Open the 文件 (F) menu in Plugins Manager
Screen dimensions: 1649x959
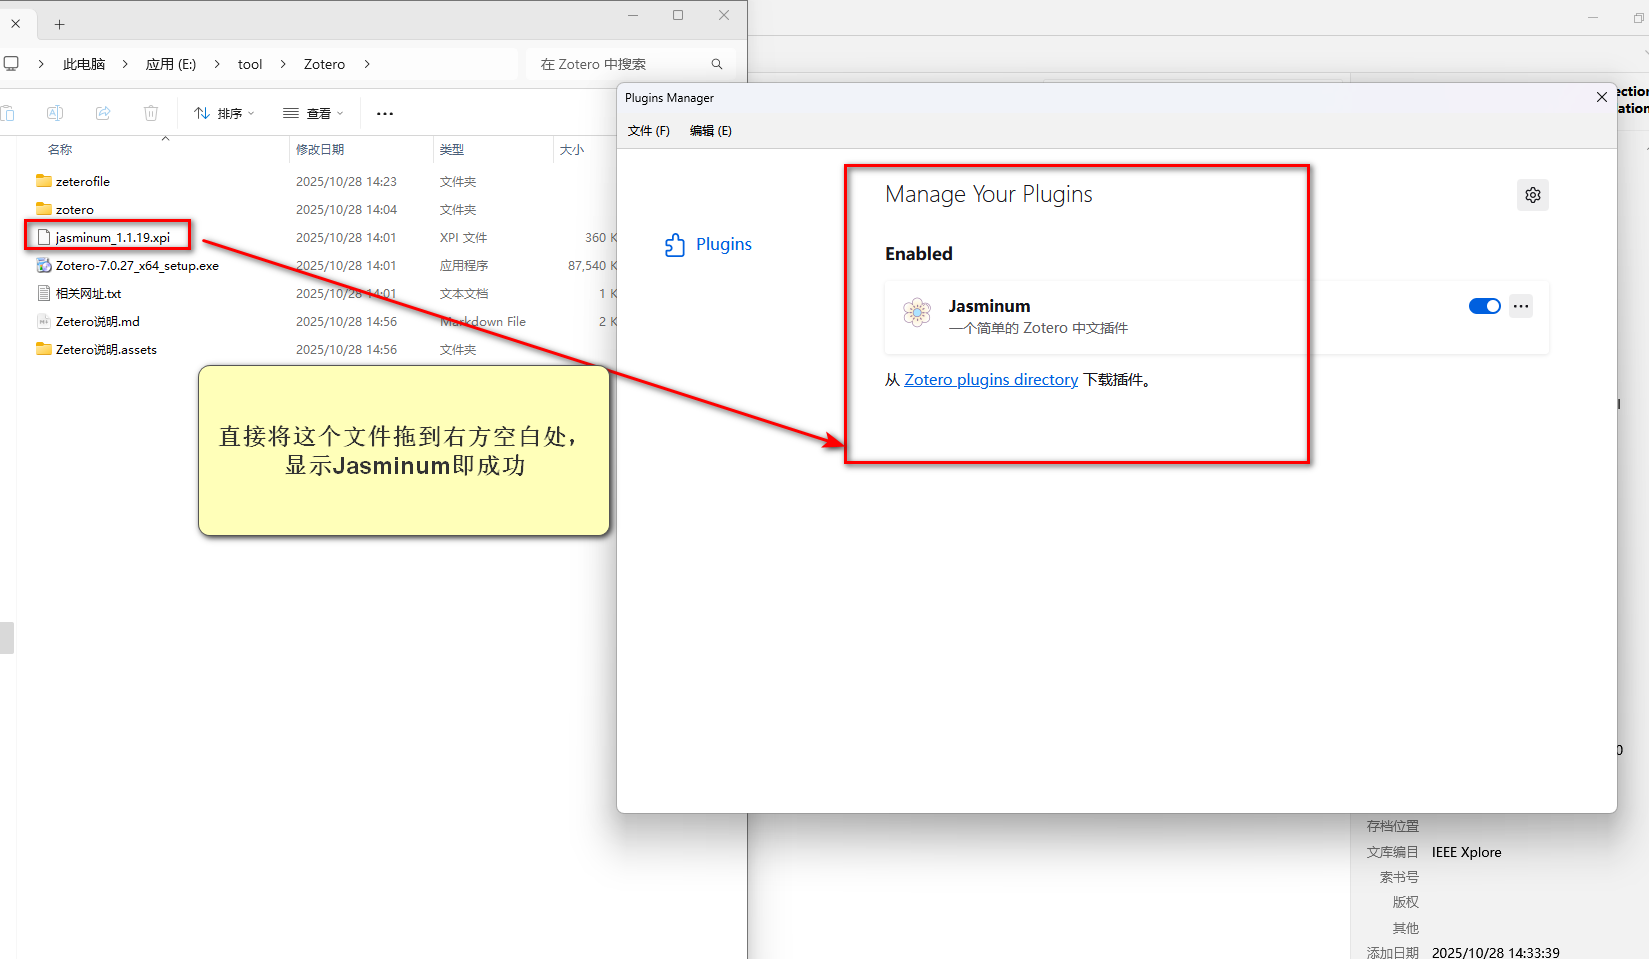click(x=649, y=131)
